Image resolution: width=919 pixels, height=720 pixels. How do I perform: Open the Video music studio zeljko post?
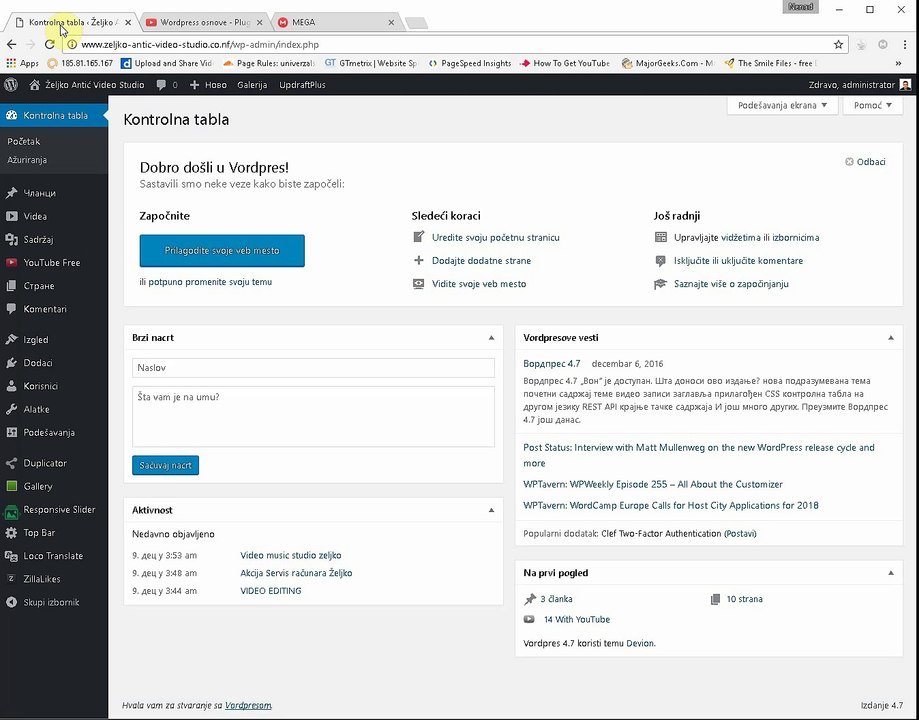coord(291,555)
